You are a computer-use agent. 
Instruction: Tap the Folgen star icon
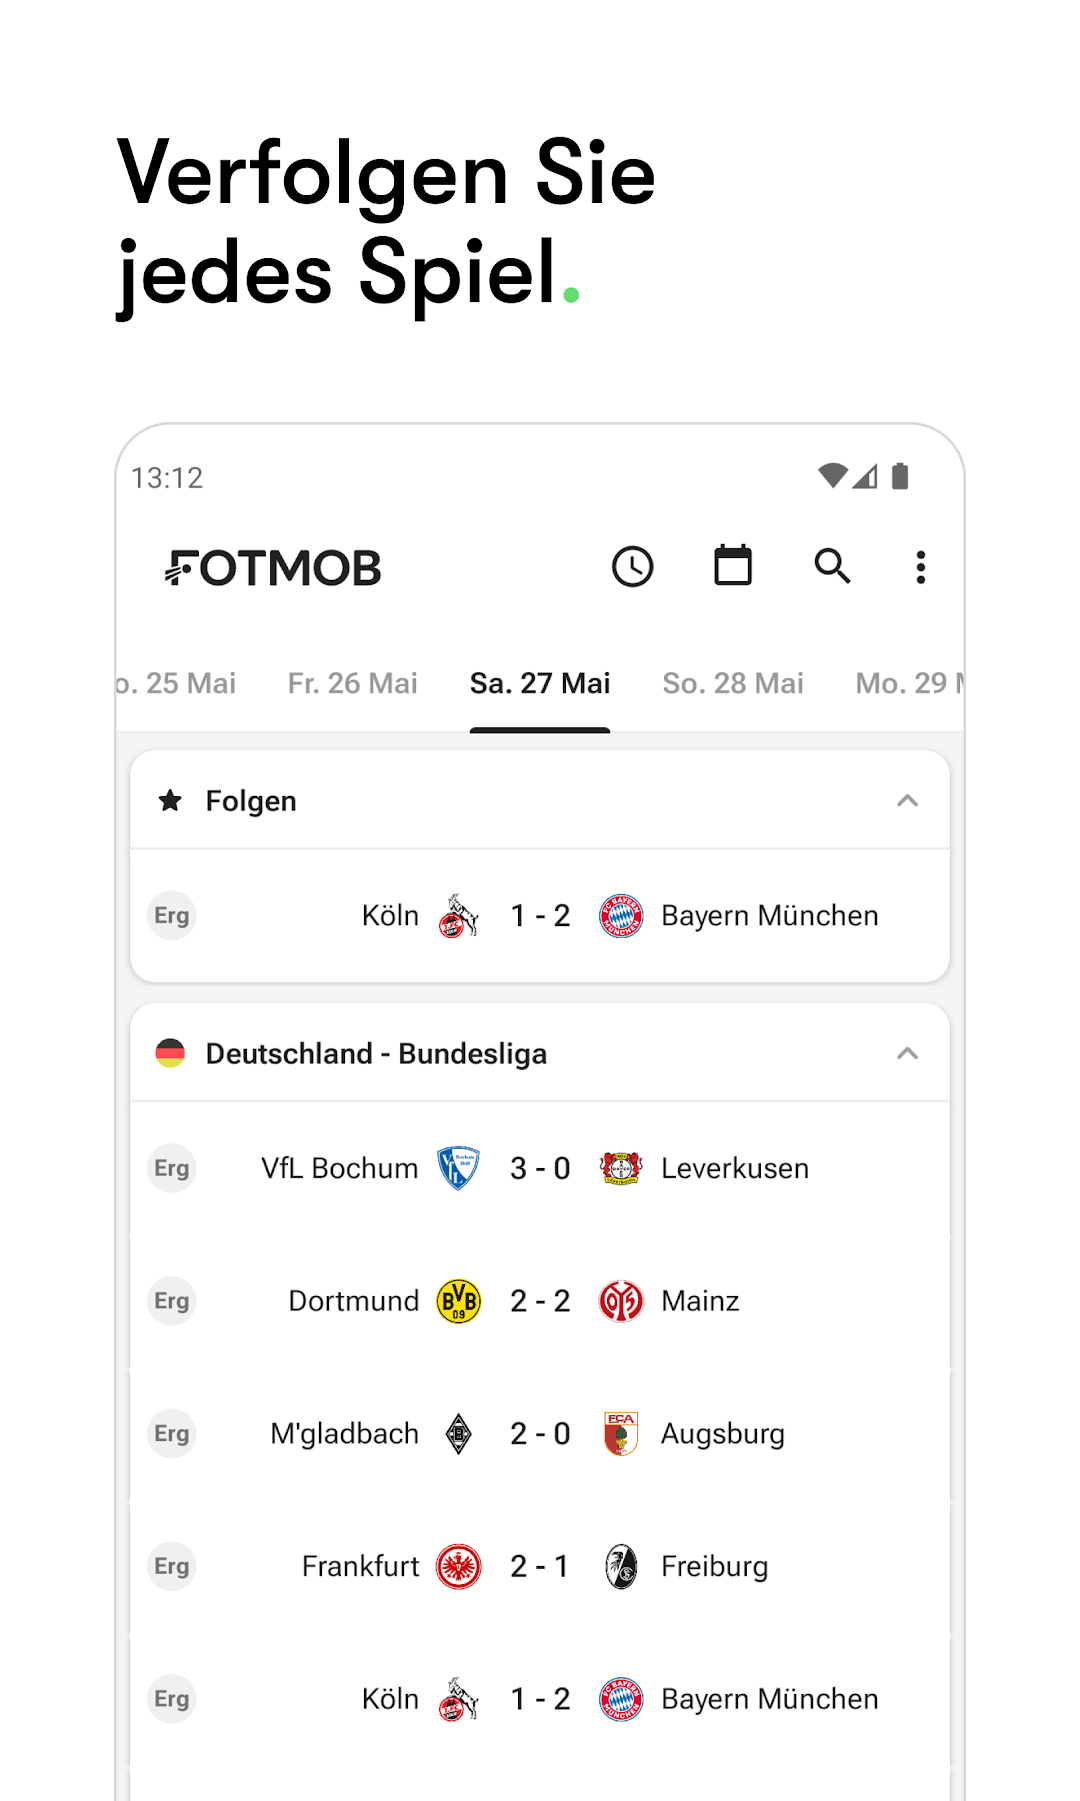click(x=171, y=801)
